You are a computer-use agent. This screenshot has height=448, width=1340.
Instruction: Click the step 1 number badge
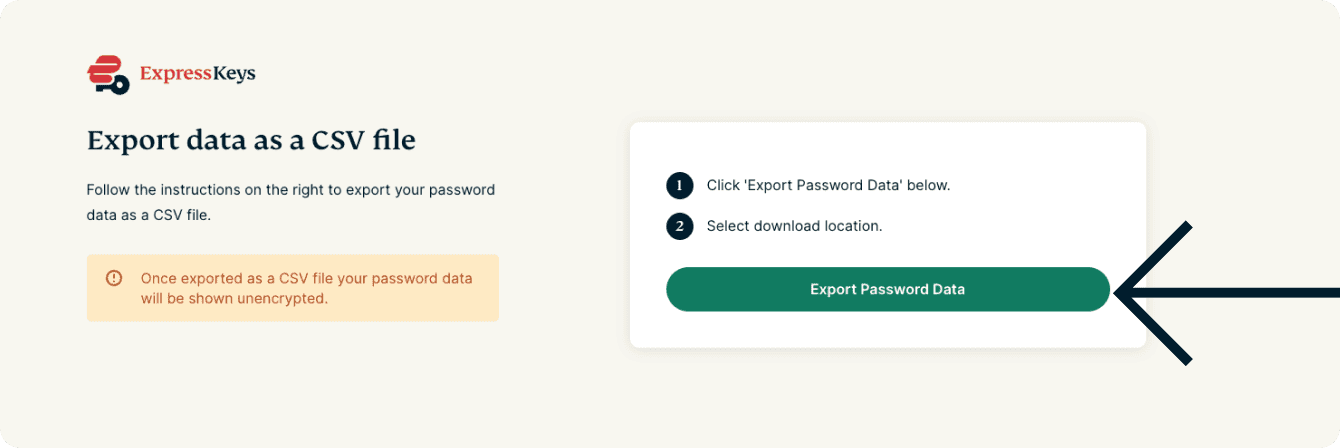(x=680, y=186)
